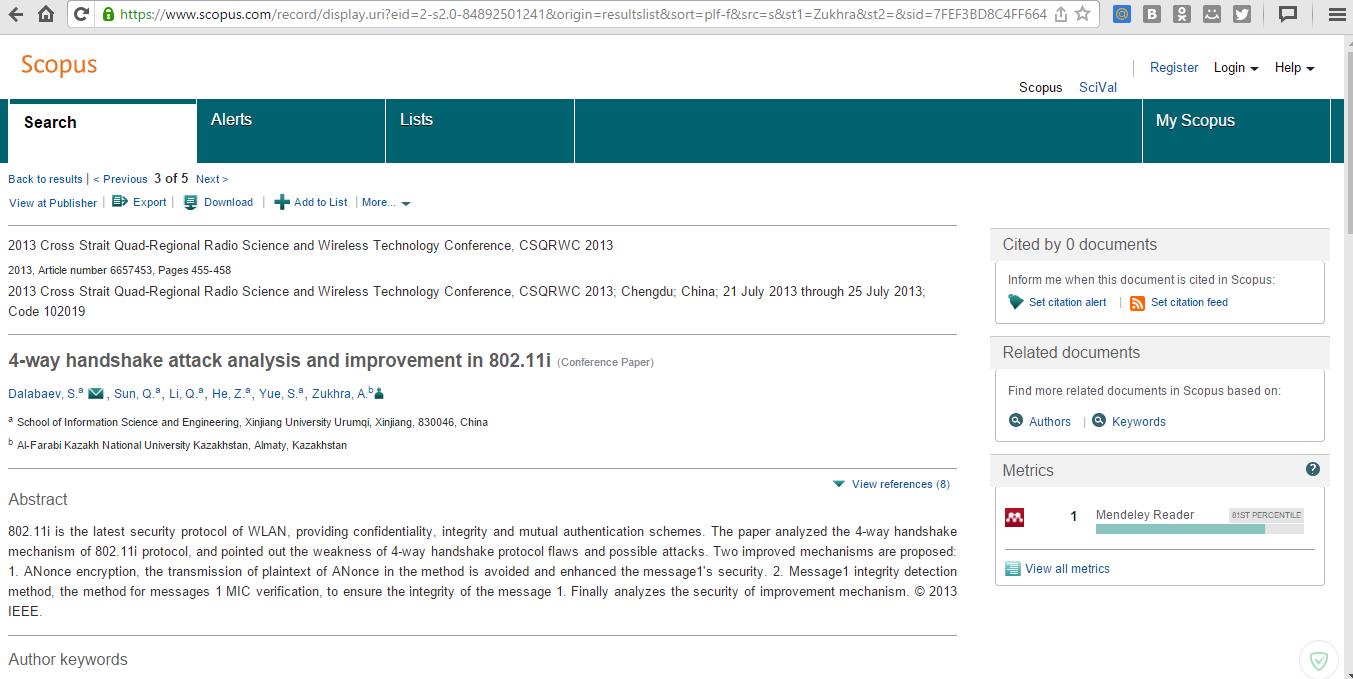Click the Back to results link
This screenshot has width=1353, height=679.
pos(45,179)
